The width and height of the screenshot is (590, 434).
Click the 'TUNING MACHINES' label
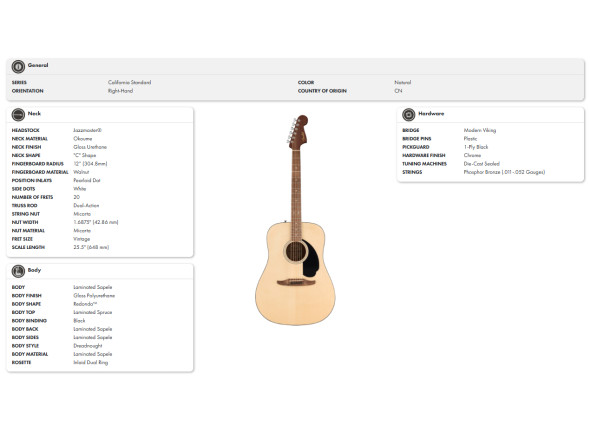tap(424, 164)
